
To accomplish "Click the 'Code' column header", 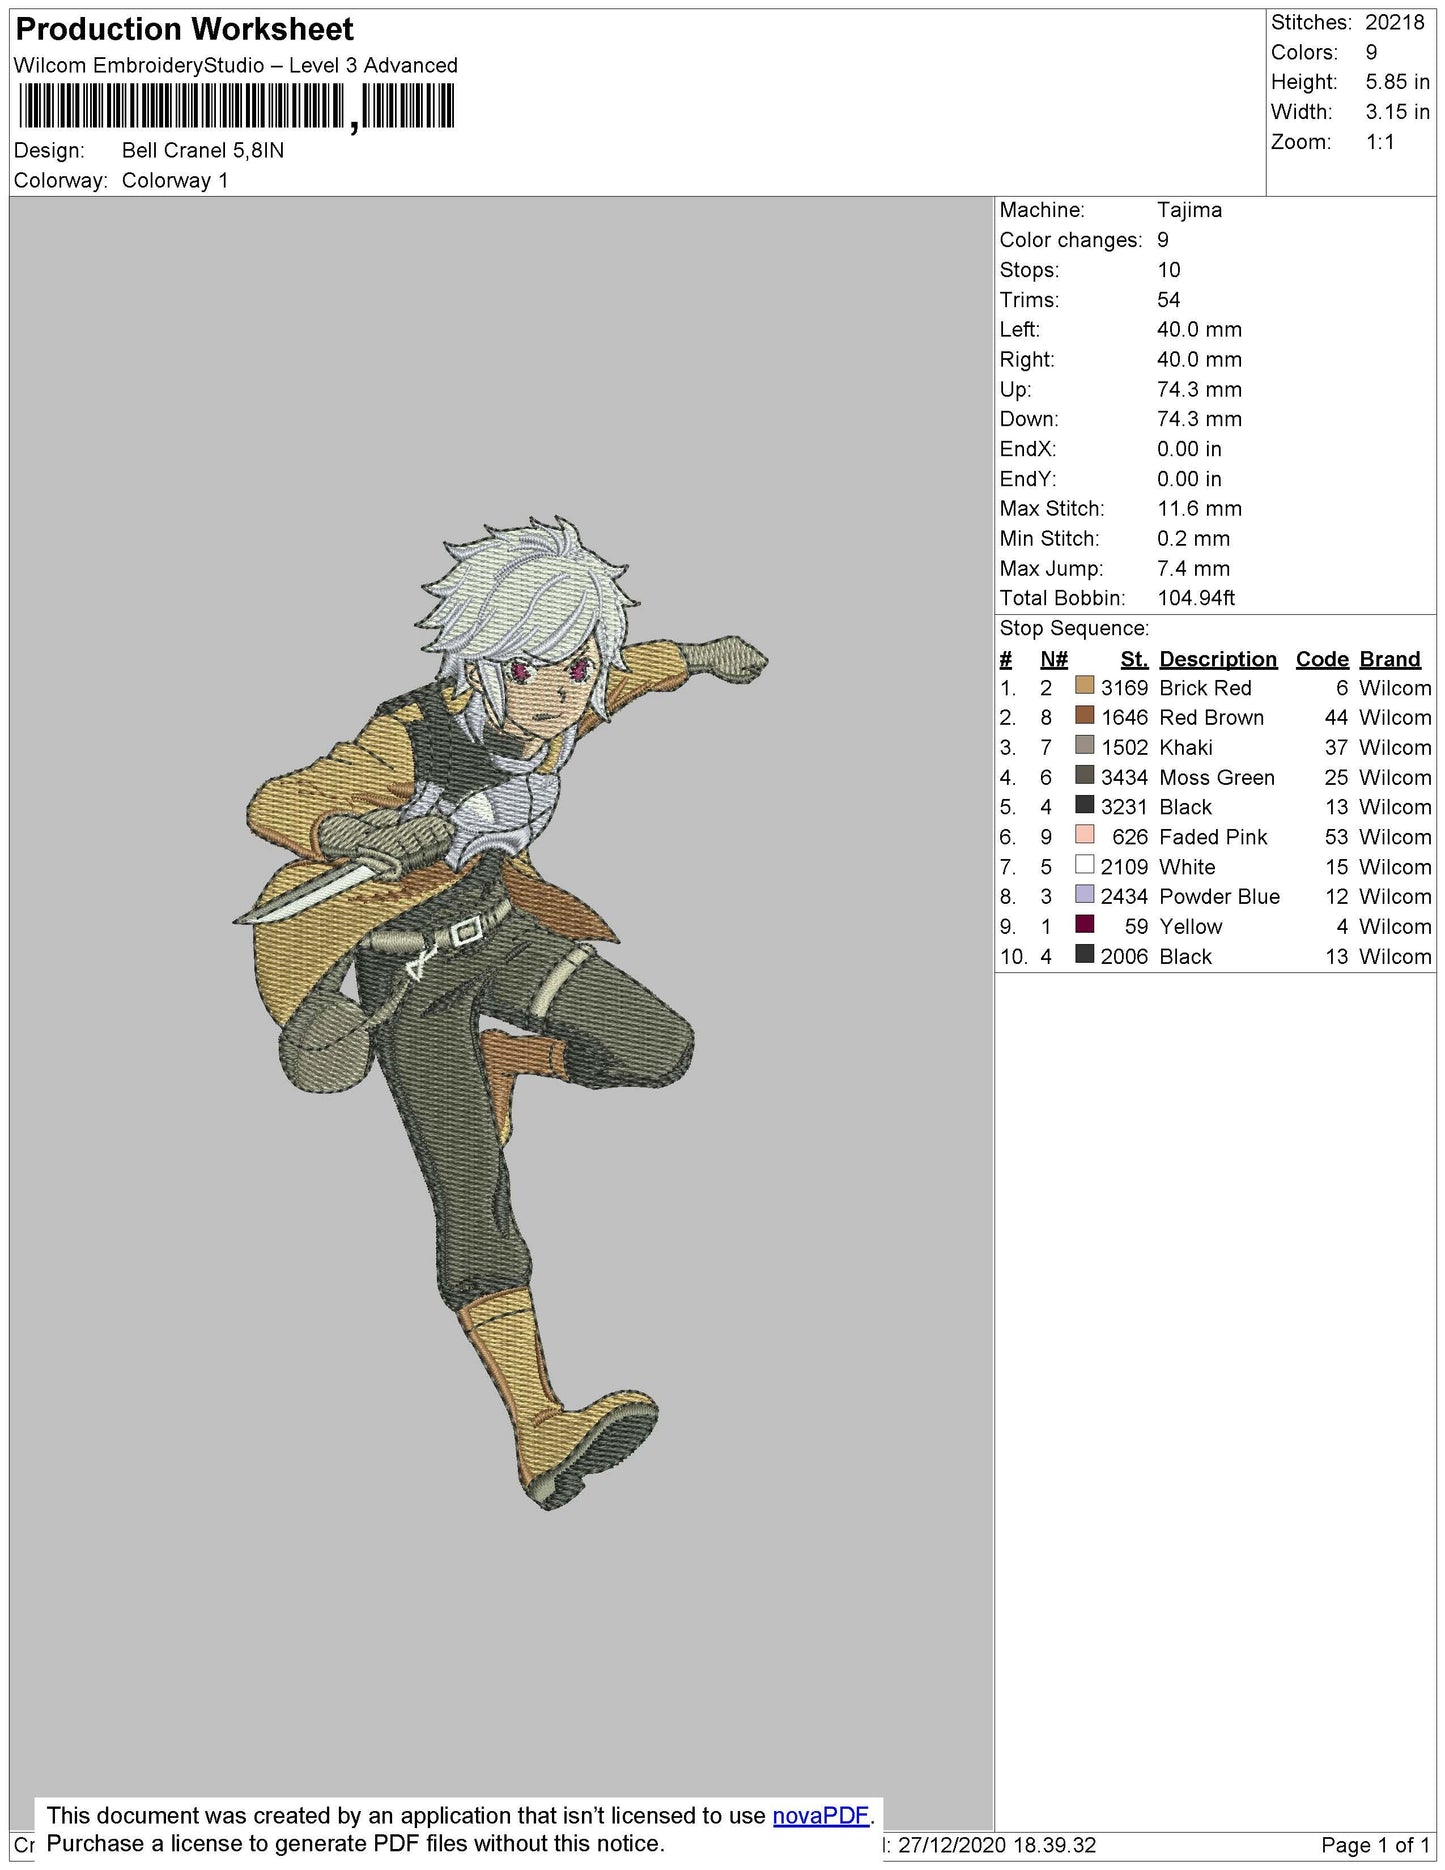I will click(1322, 659).
